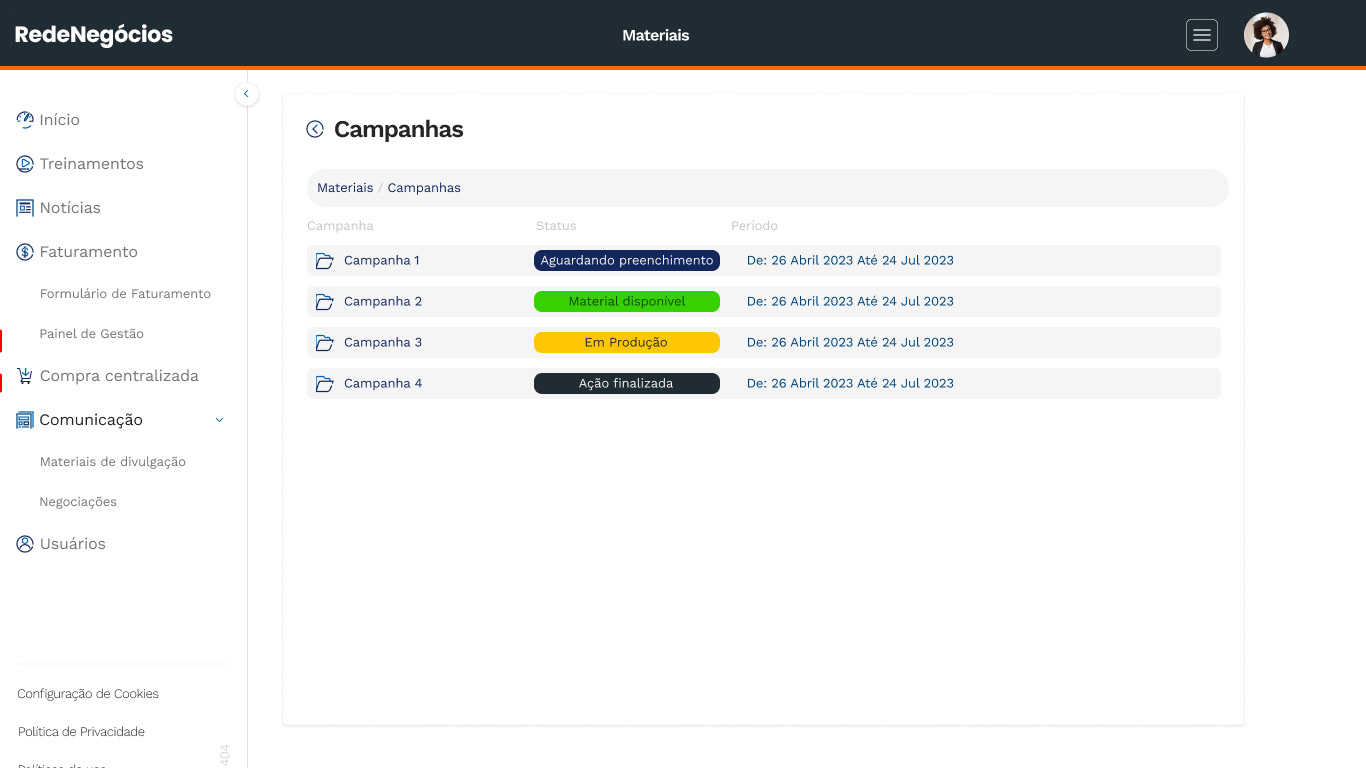
Task: Open the hamburger menu in header
Action: 1201,35
